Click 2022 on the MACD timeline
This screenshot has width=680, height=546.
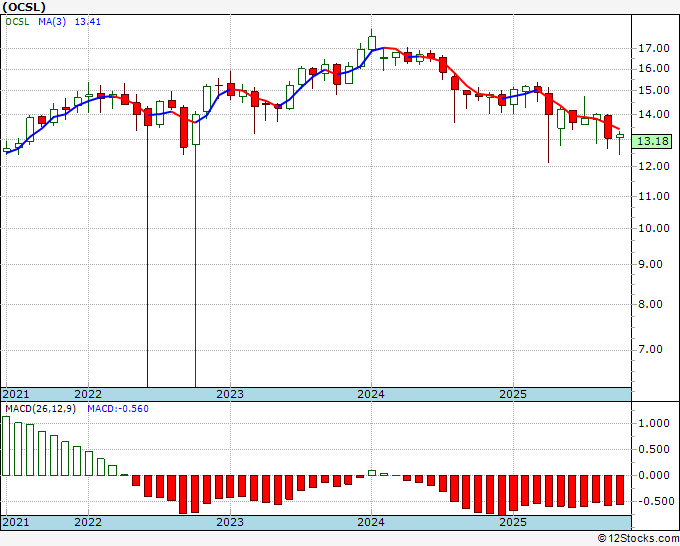coord(88,522)
